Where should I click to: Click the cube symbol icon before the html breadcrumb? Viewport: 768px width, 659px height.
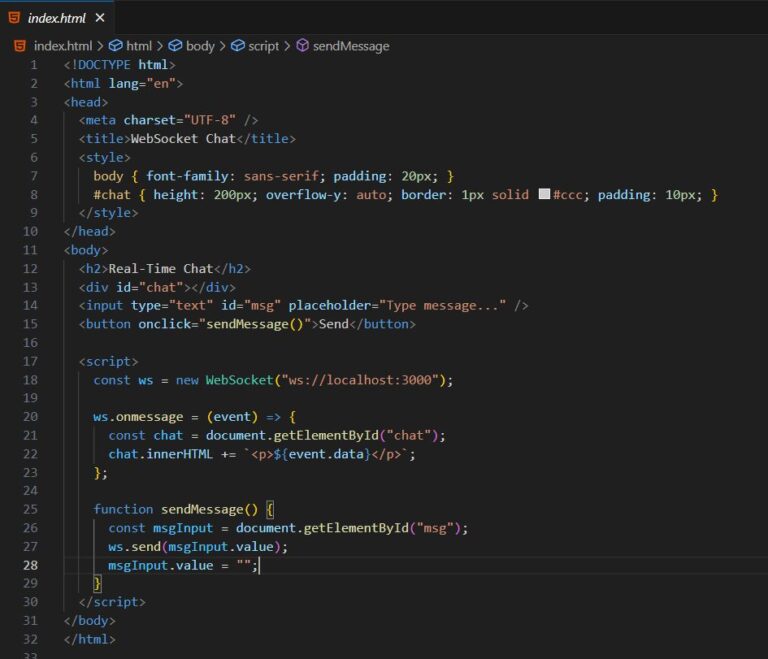(115, 46)
